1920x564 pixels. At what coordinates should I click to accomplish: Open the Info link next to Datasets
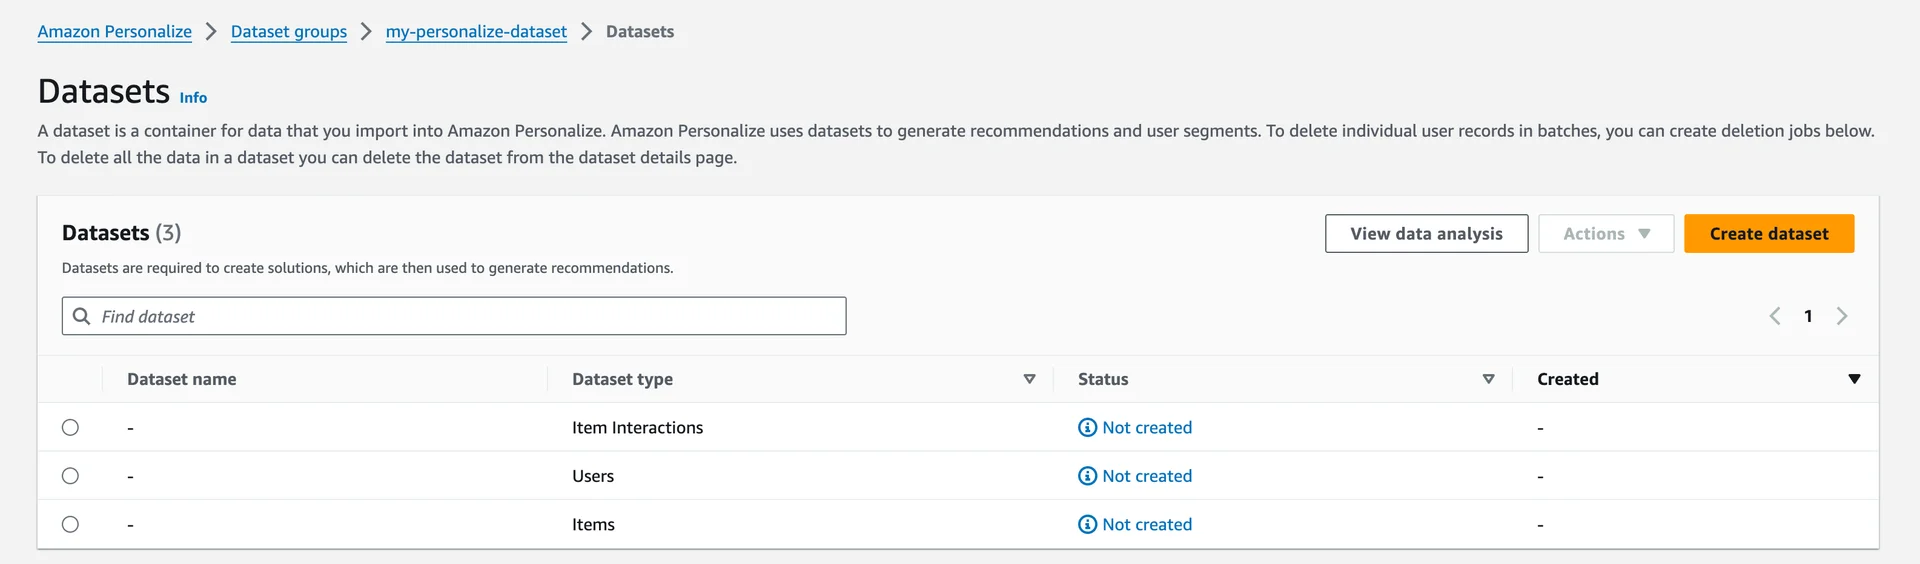point(193,98)
